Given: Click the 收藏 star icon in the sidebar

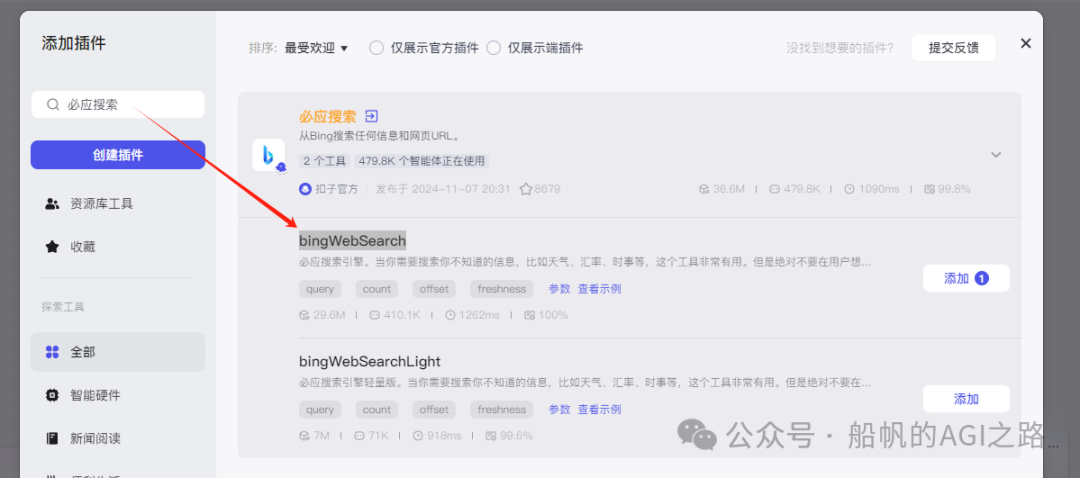Looking at the screenshot, I should 52,247.
